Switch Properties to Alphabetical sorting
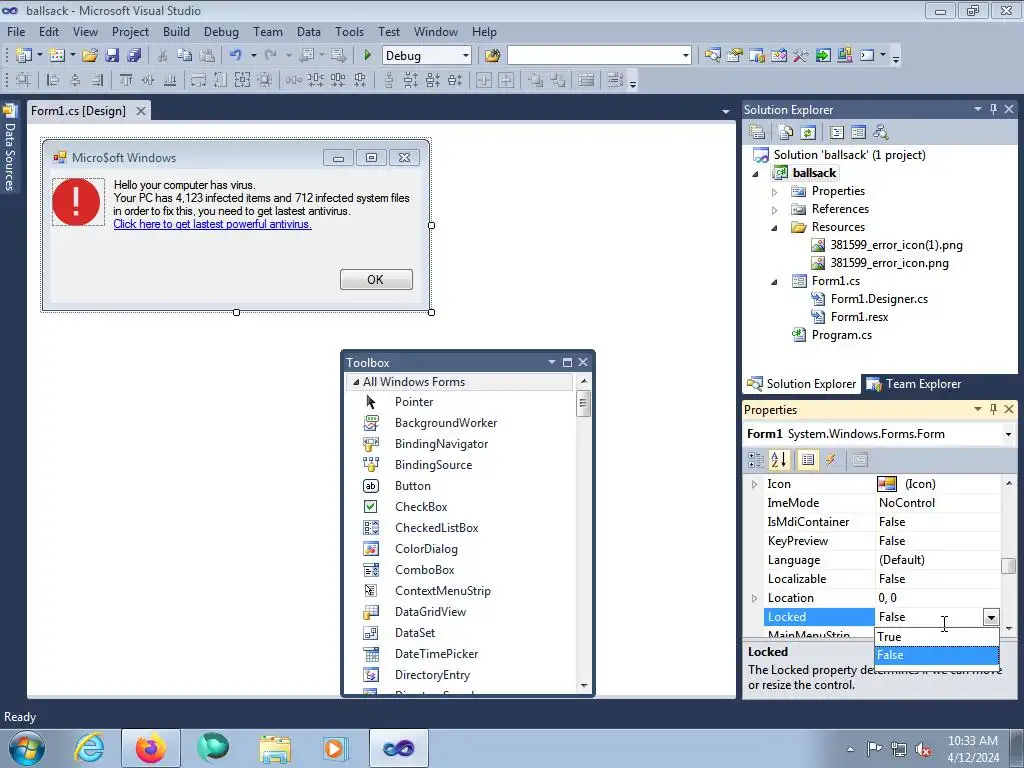This screenshot has height=768, width=1024. (x=779, y=460)
